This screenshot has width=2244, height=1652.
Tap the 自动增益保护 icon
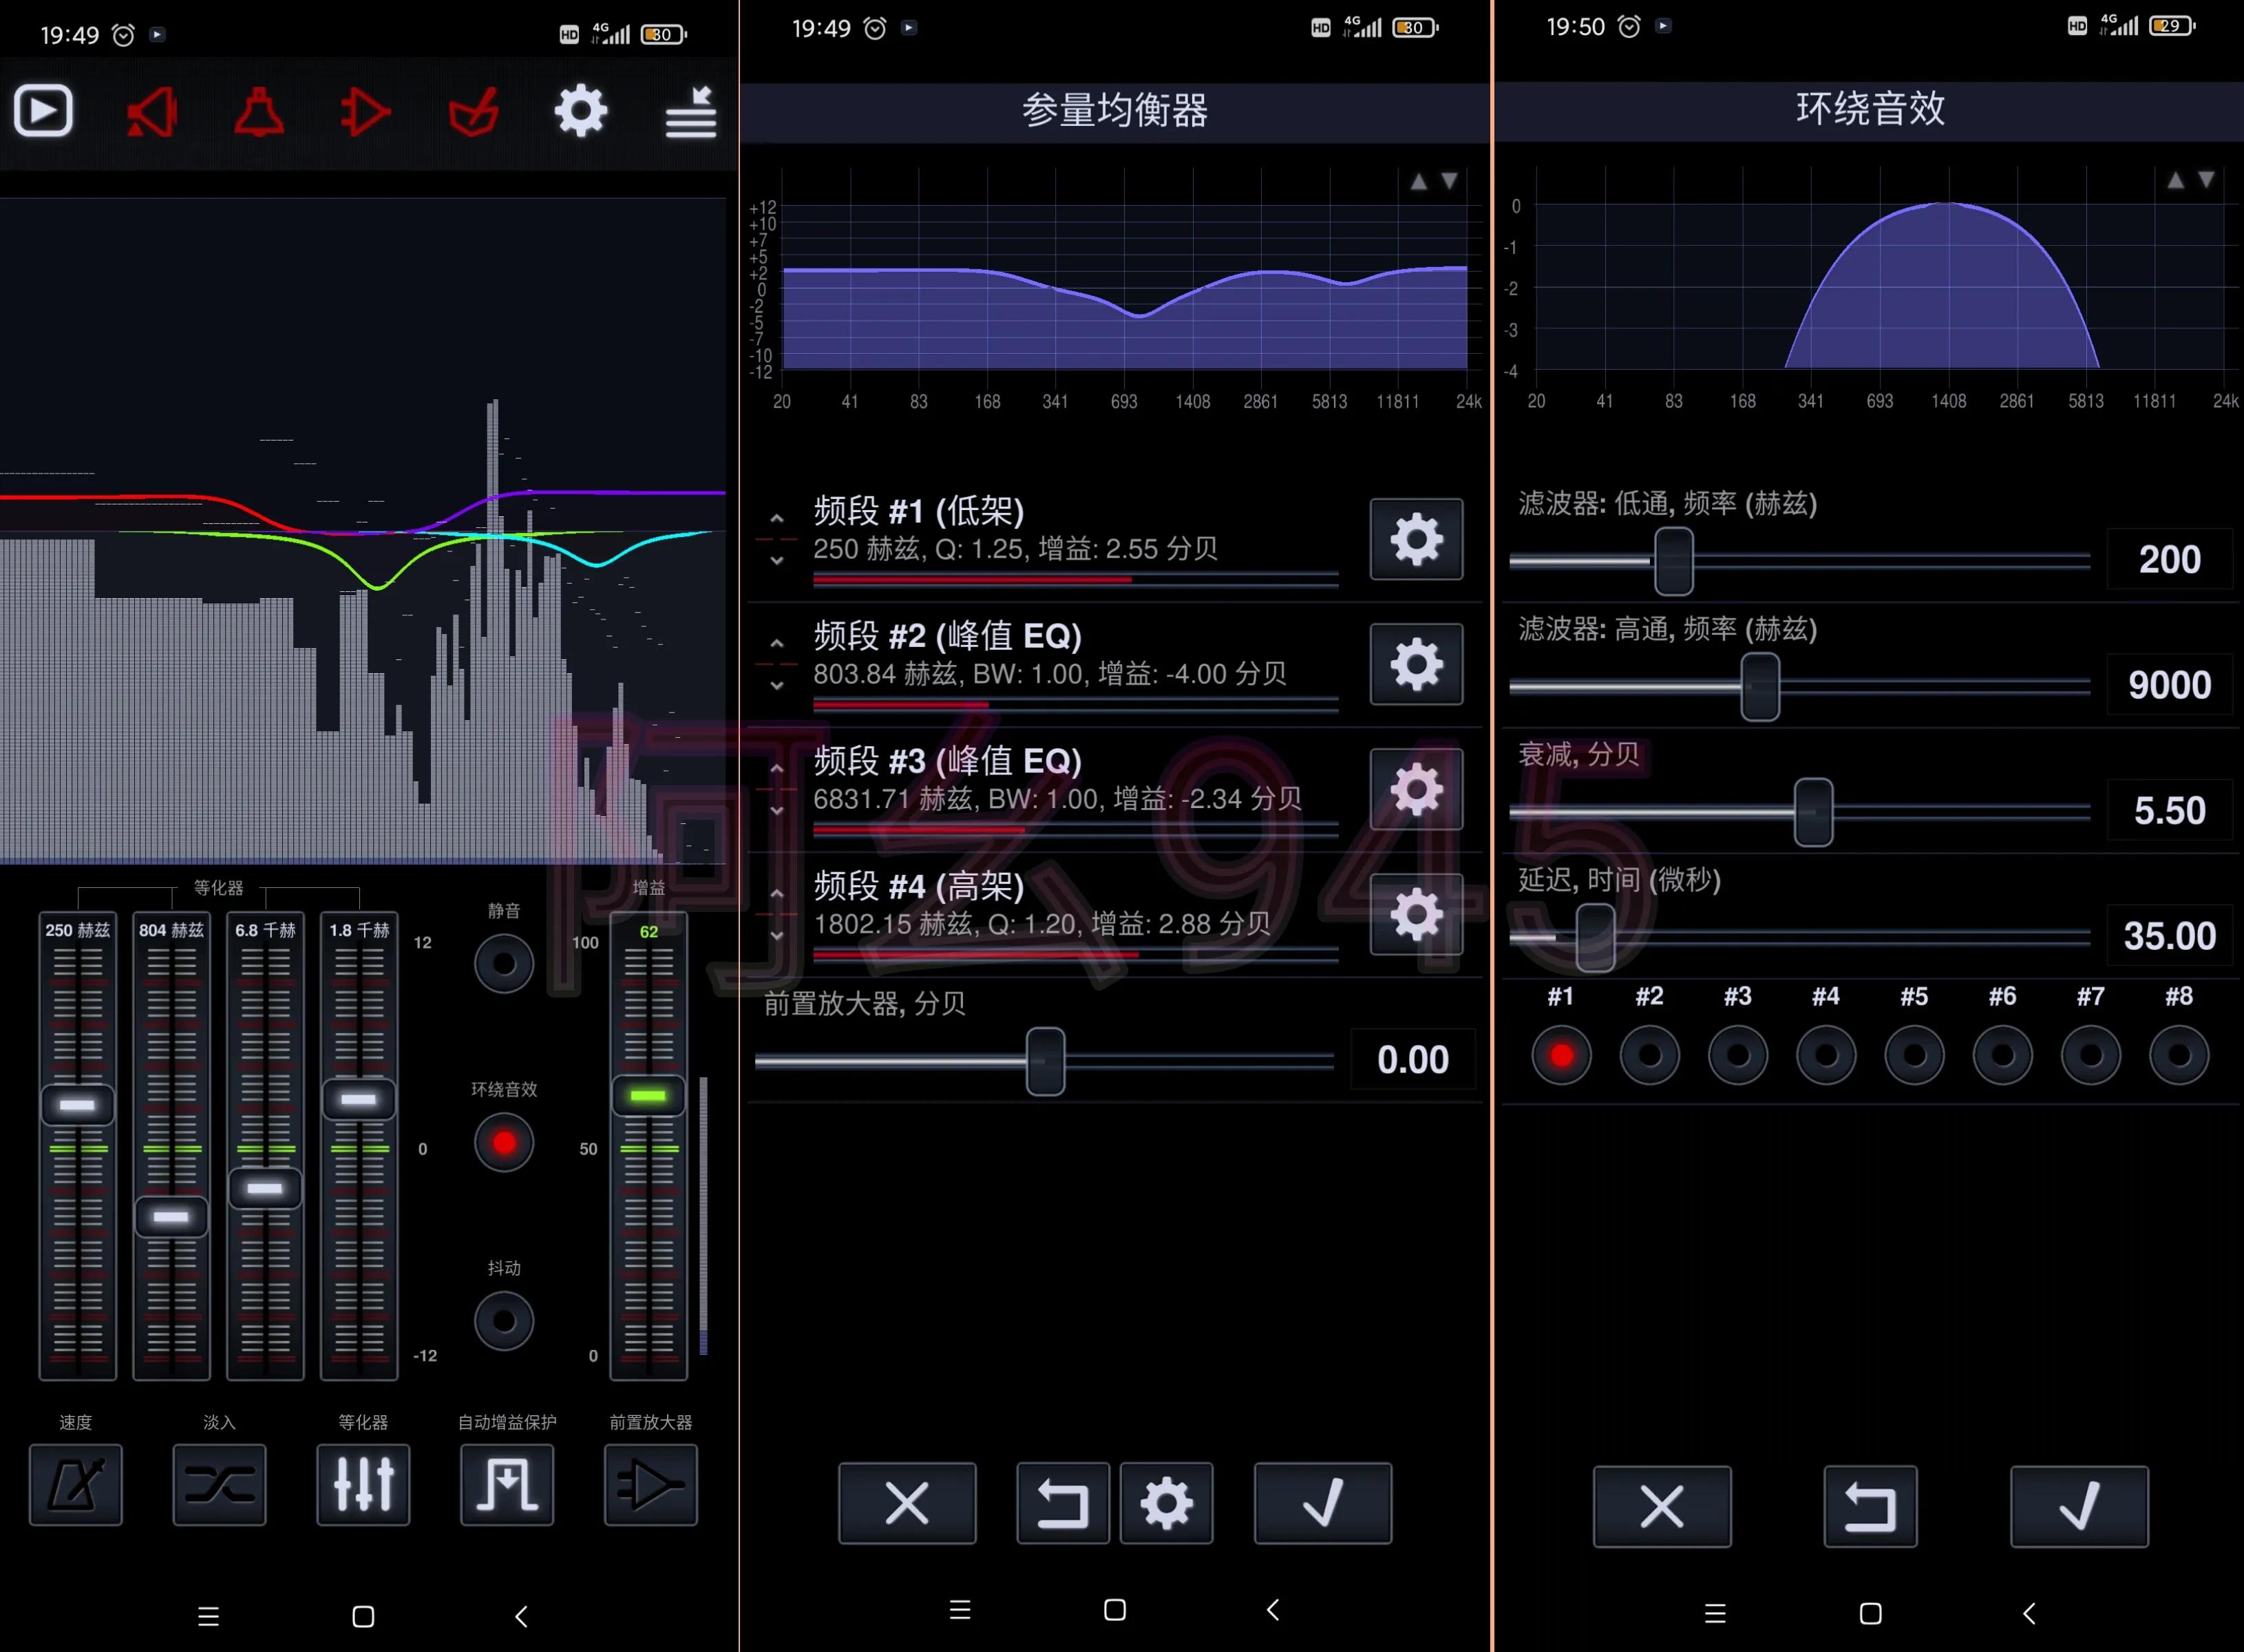point(507,1484)
